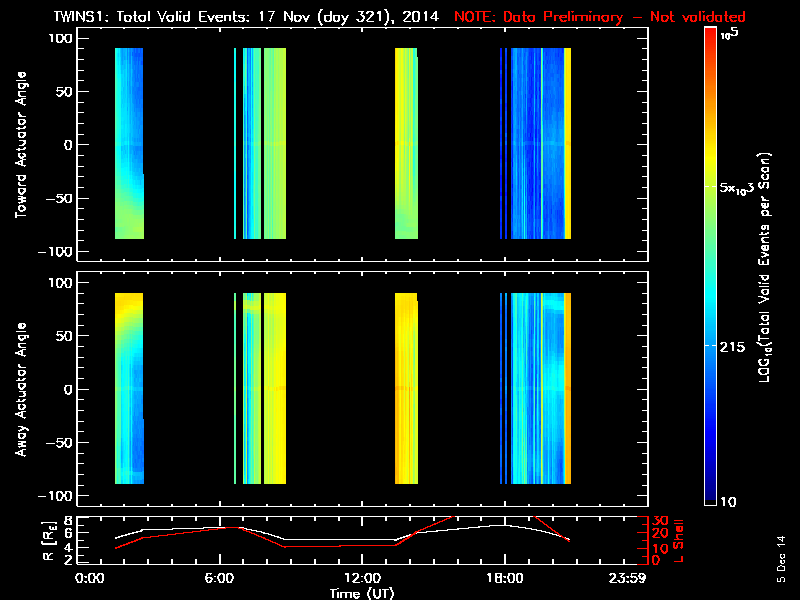Click the plot title 'TWINS1: Total Valid Events'
This screenshot has height=600, width=800.
click(152, 16)
